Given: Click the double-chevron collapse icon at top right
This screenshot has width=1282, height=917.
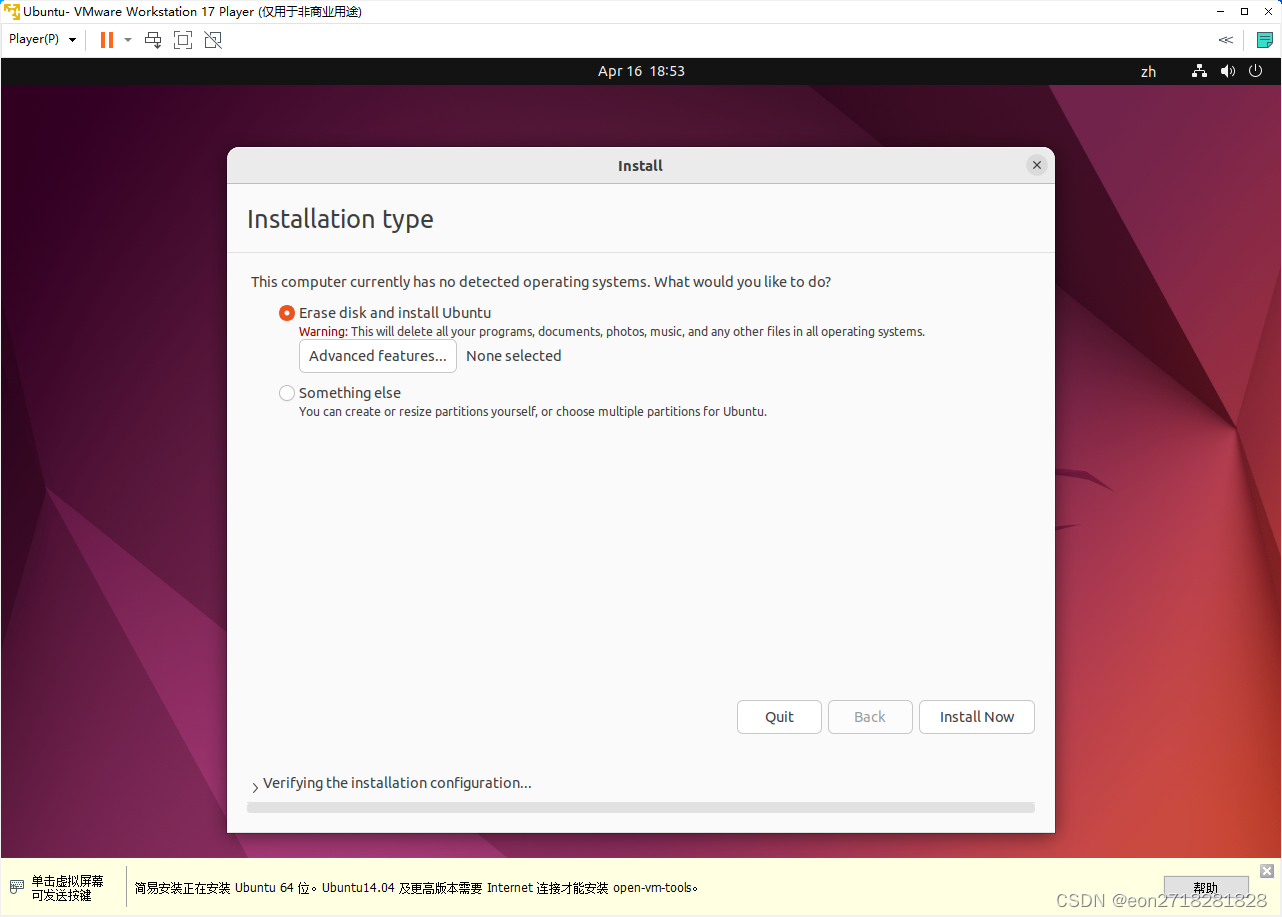Looking at the screenshot, I should (x=1225, y=40).
